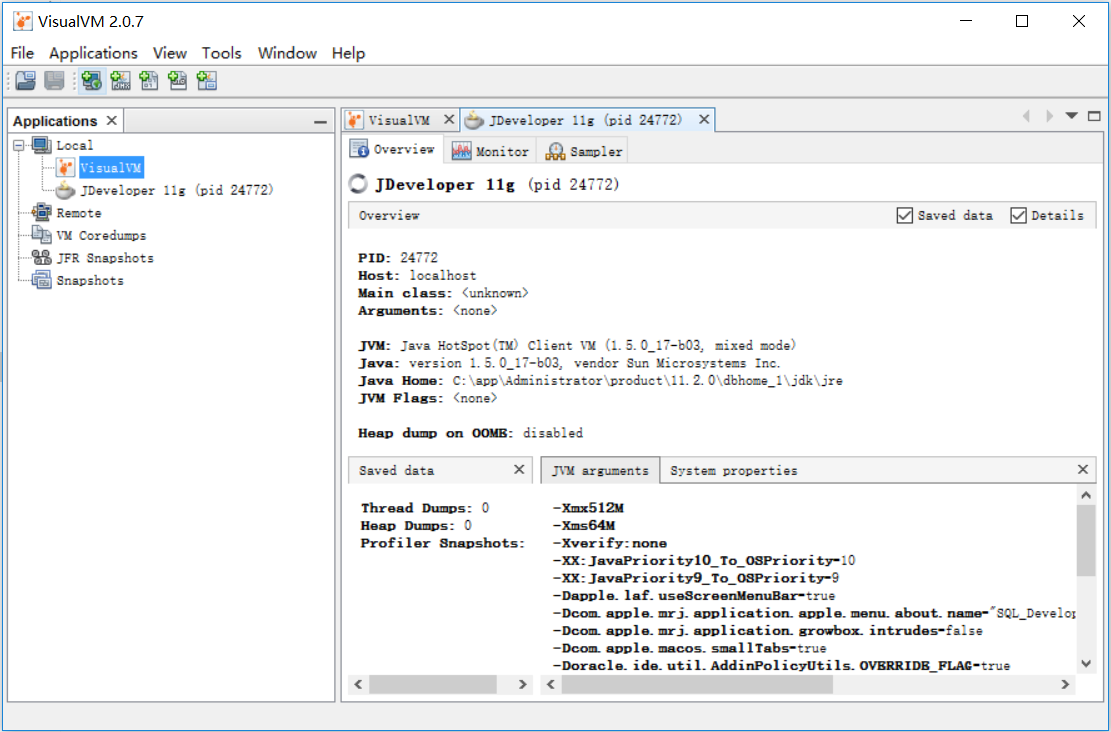Click the last Add Application Snapshot toolbar icon
1111x732 pixels.
click(206, 81)
